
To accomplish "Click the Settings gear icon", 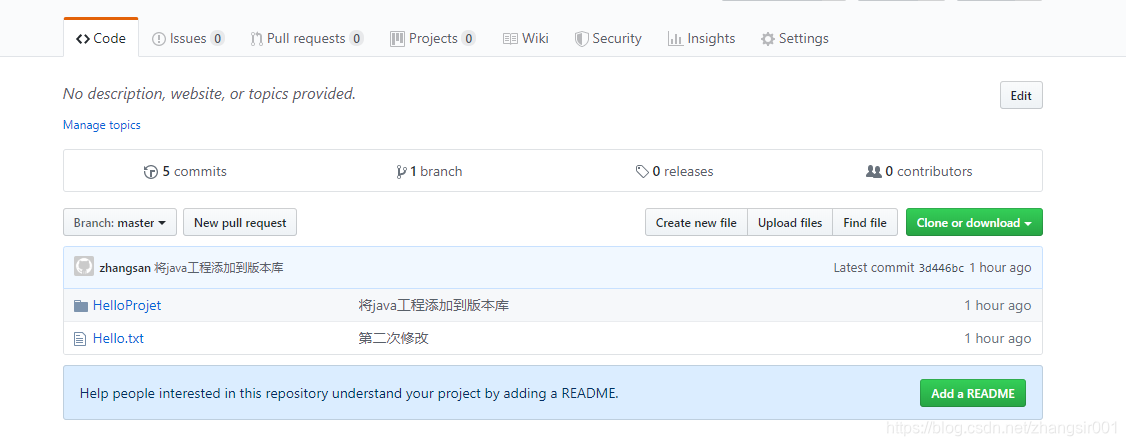I will pyautogui.click(x=768, y=39).
